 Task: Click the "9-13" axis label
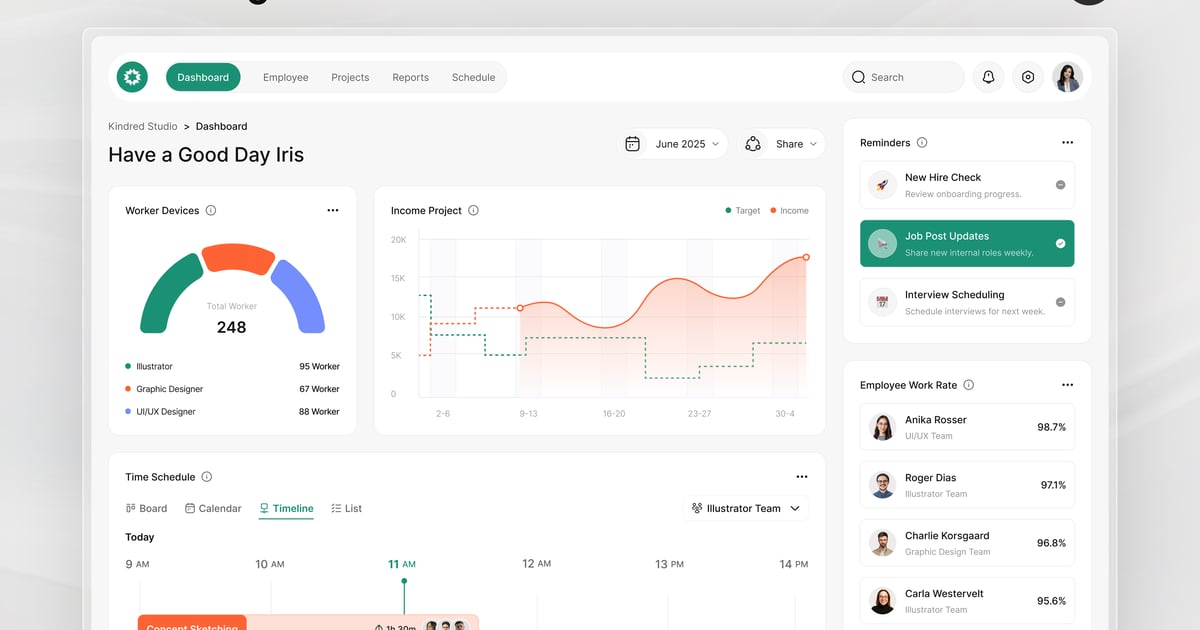click(528, 414)
